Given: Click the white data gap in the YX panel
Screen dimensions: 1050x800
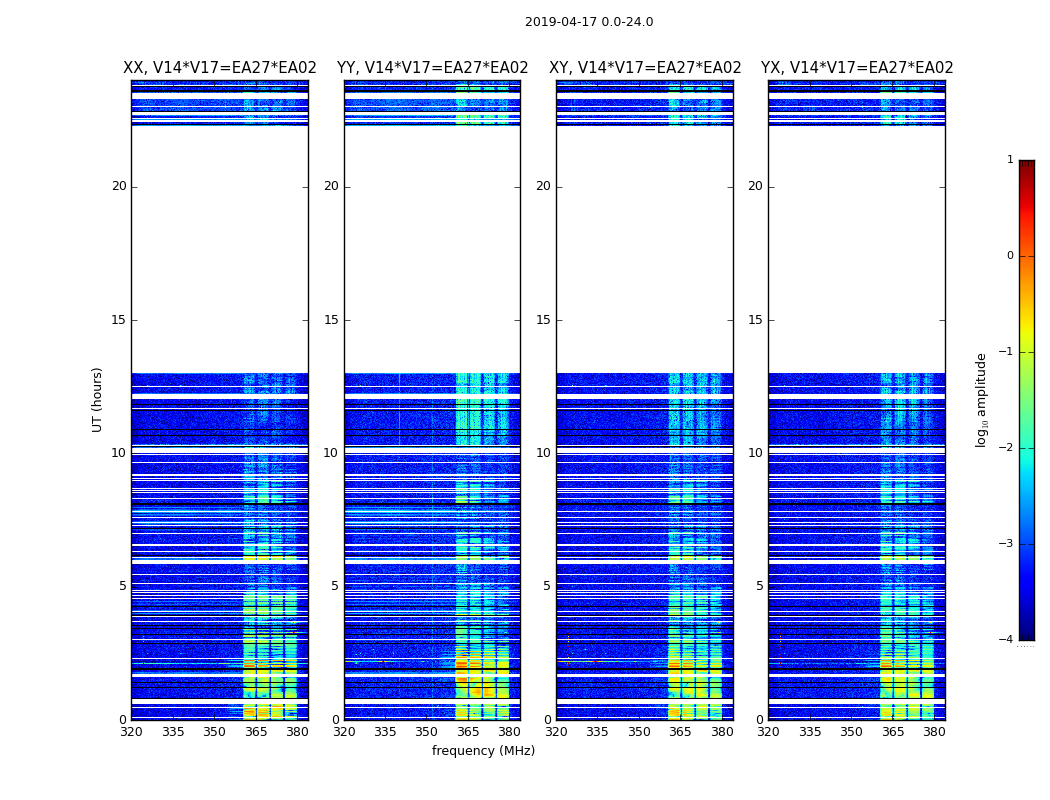Looking at the screenshot, I should click(x=856, y=249).
